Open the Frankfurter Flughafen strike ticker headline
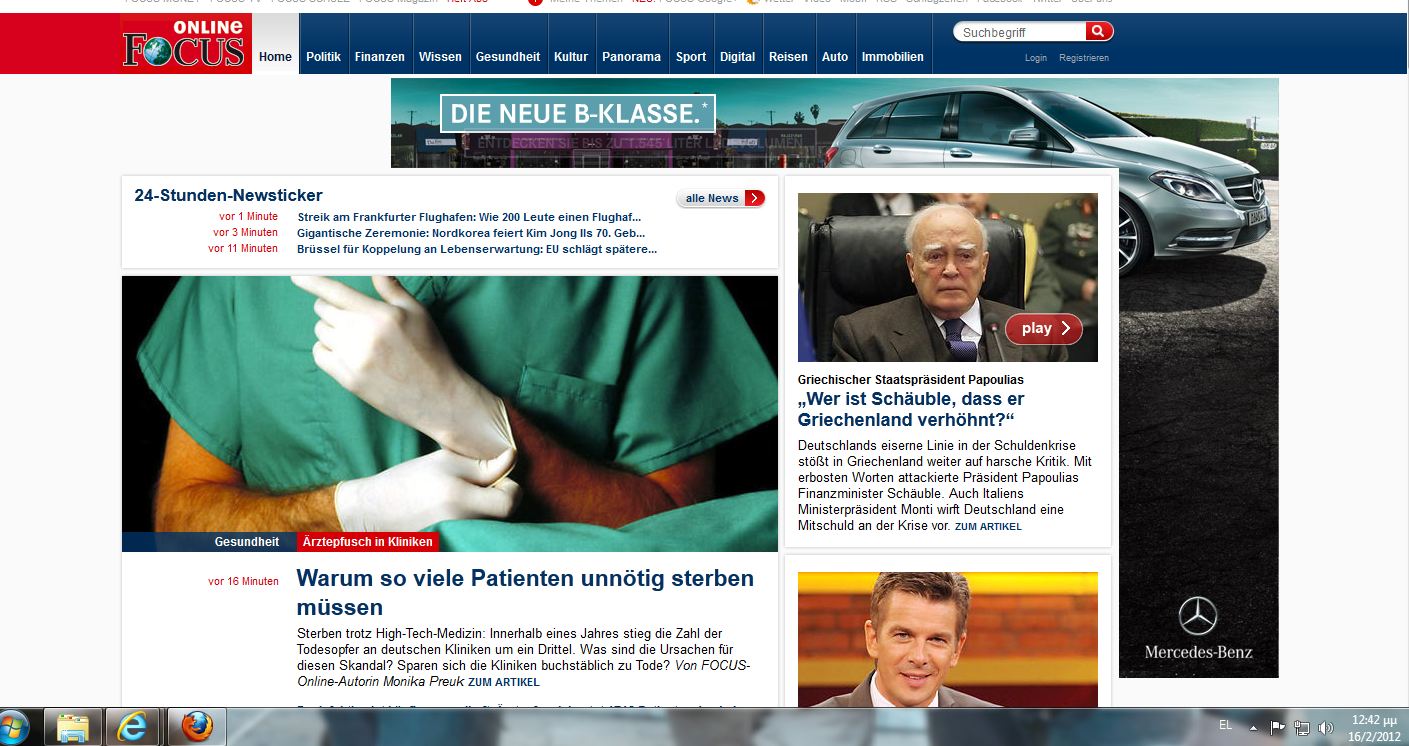1409x746 pixels. point(469,217)
